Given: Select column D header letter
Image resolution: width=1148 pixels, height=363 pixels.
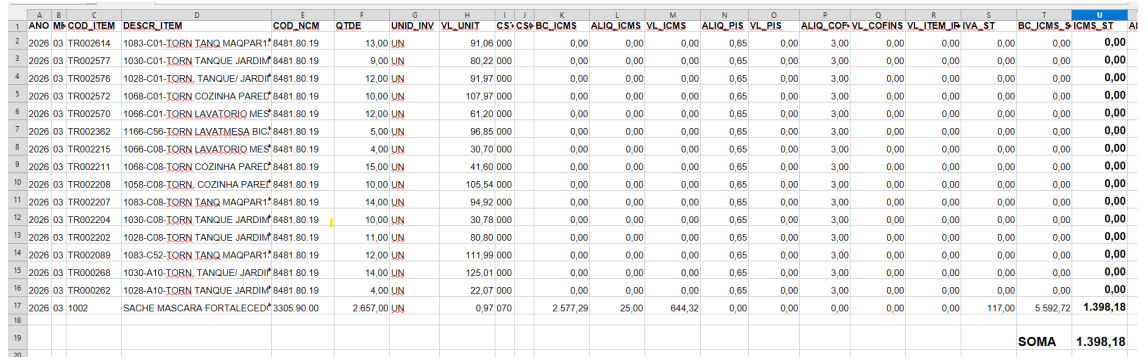Looking at the screenshot, I should click(x=196, y=15).
